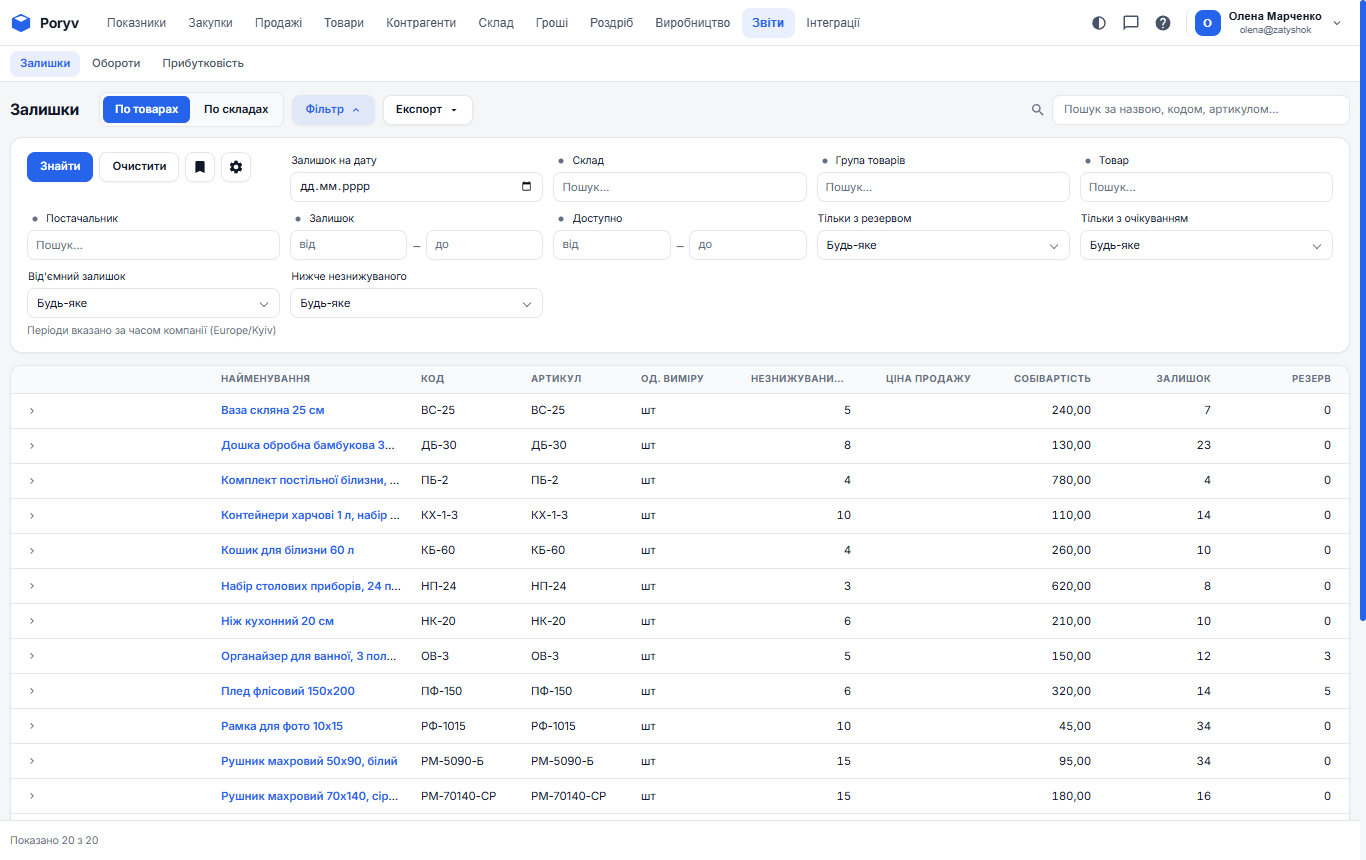Open the calendar picker in date field

(x=527, y=187)
